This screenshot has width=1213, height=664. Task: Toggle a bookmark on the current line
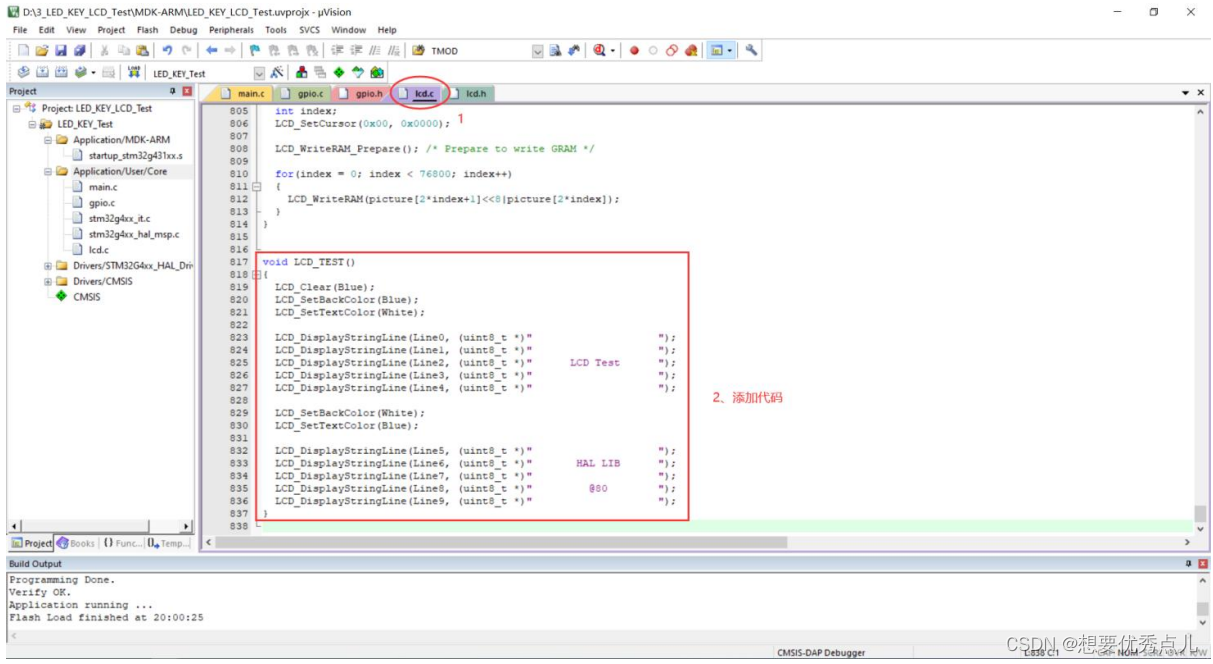click(x=255, y=50)
